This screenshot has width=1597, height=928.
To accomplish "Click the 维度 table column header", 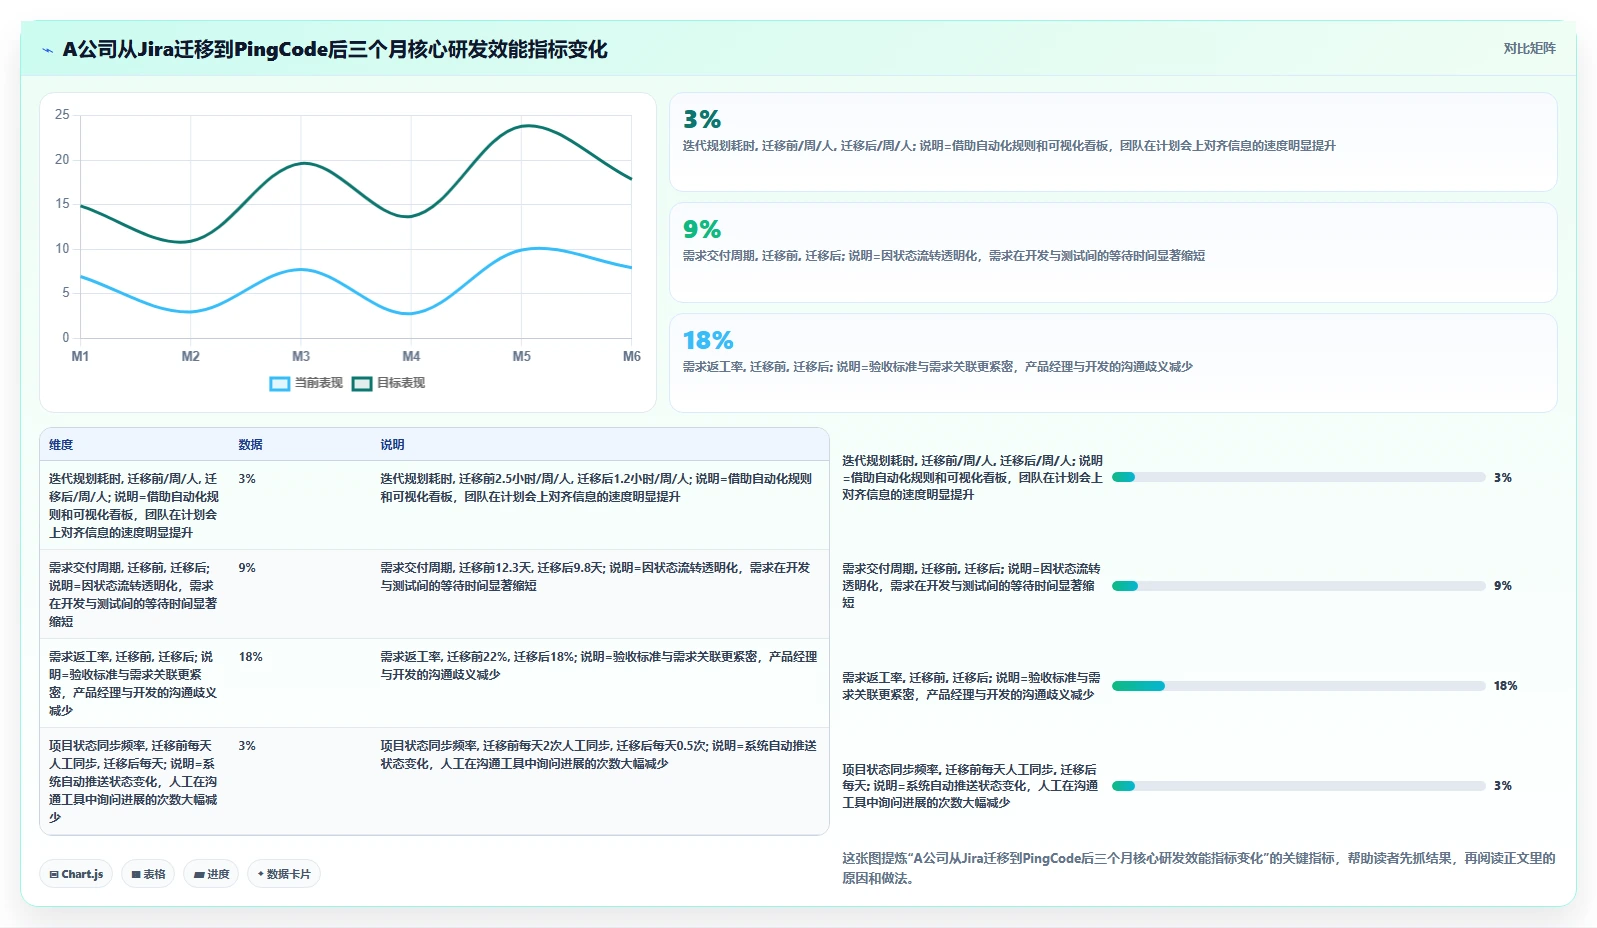I will [x=61, y=445].
